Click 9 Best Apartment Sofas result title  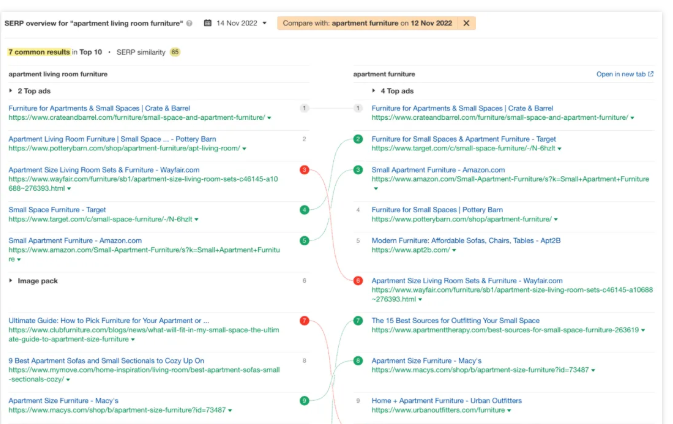point(106,360)
